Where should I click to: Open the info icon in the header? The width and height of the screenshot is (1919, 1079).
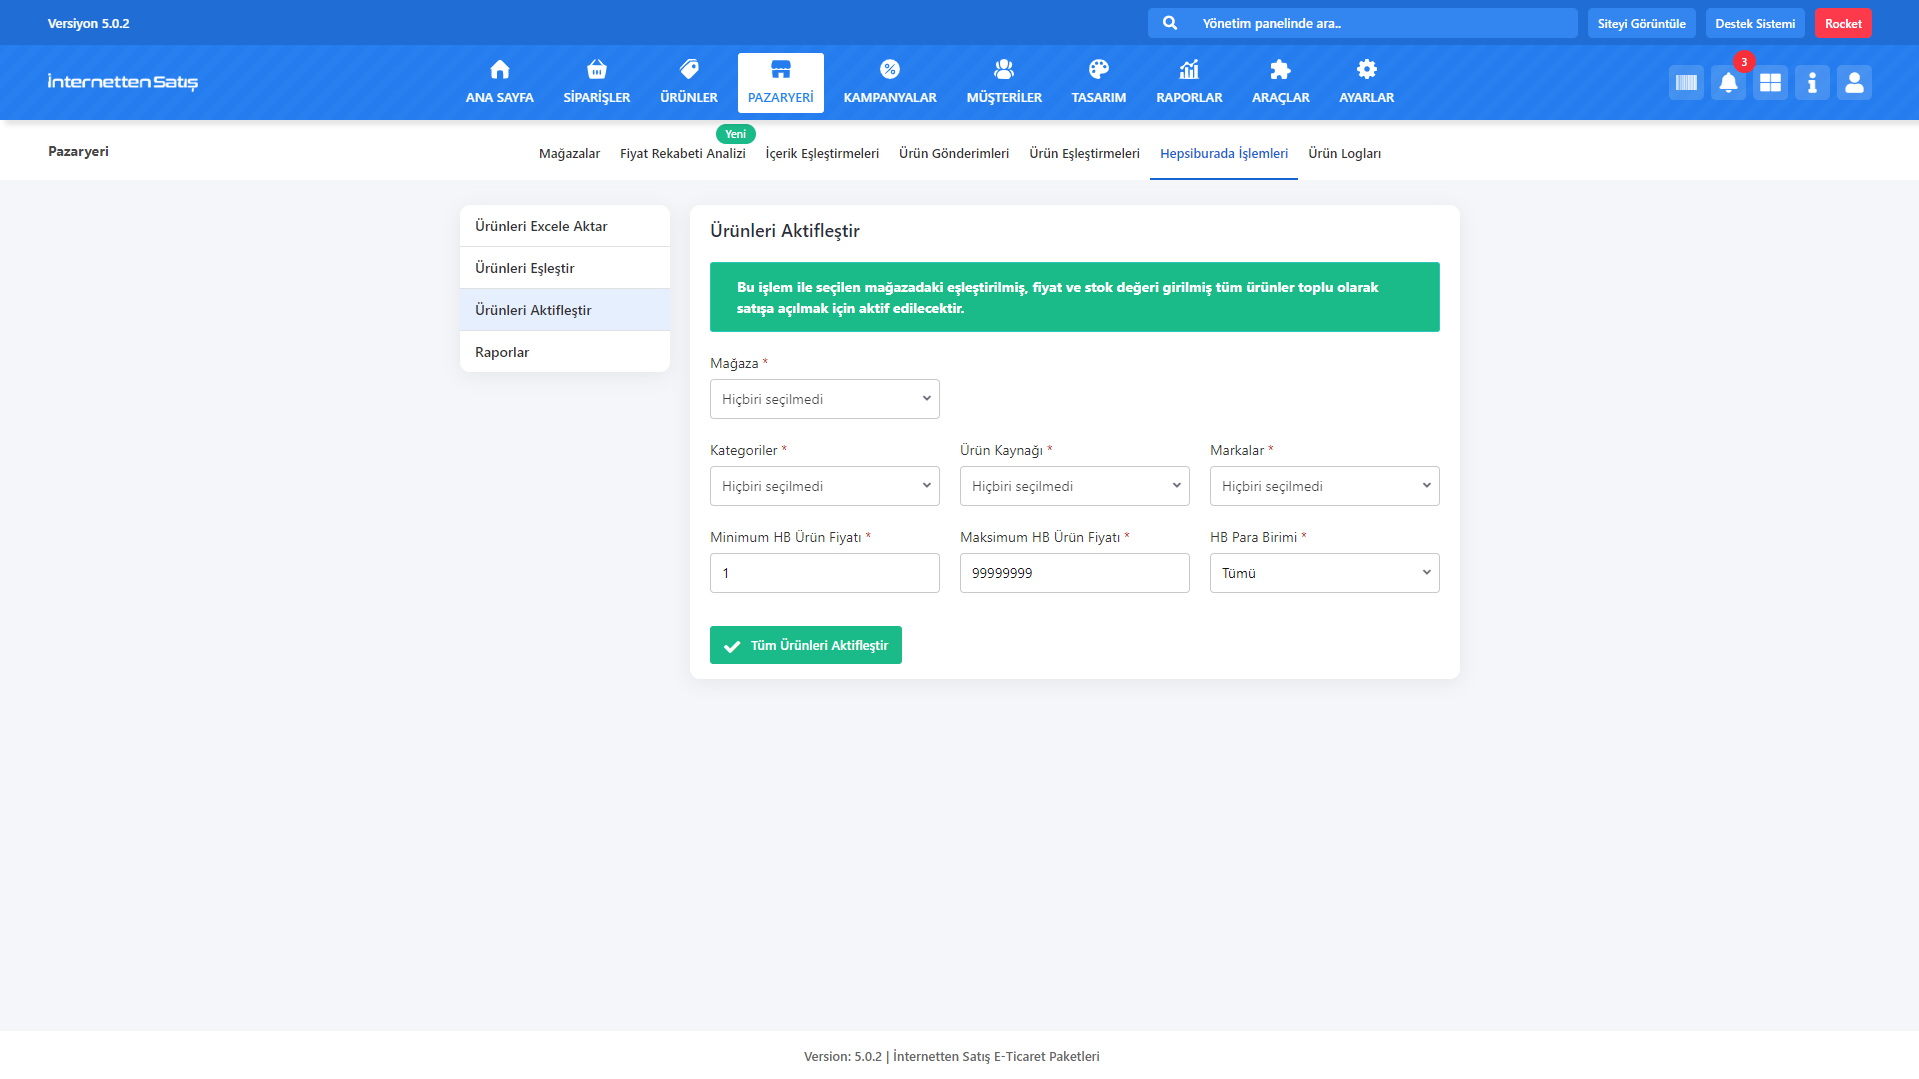[x=1812, y=83]
